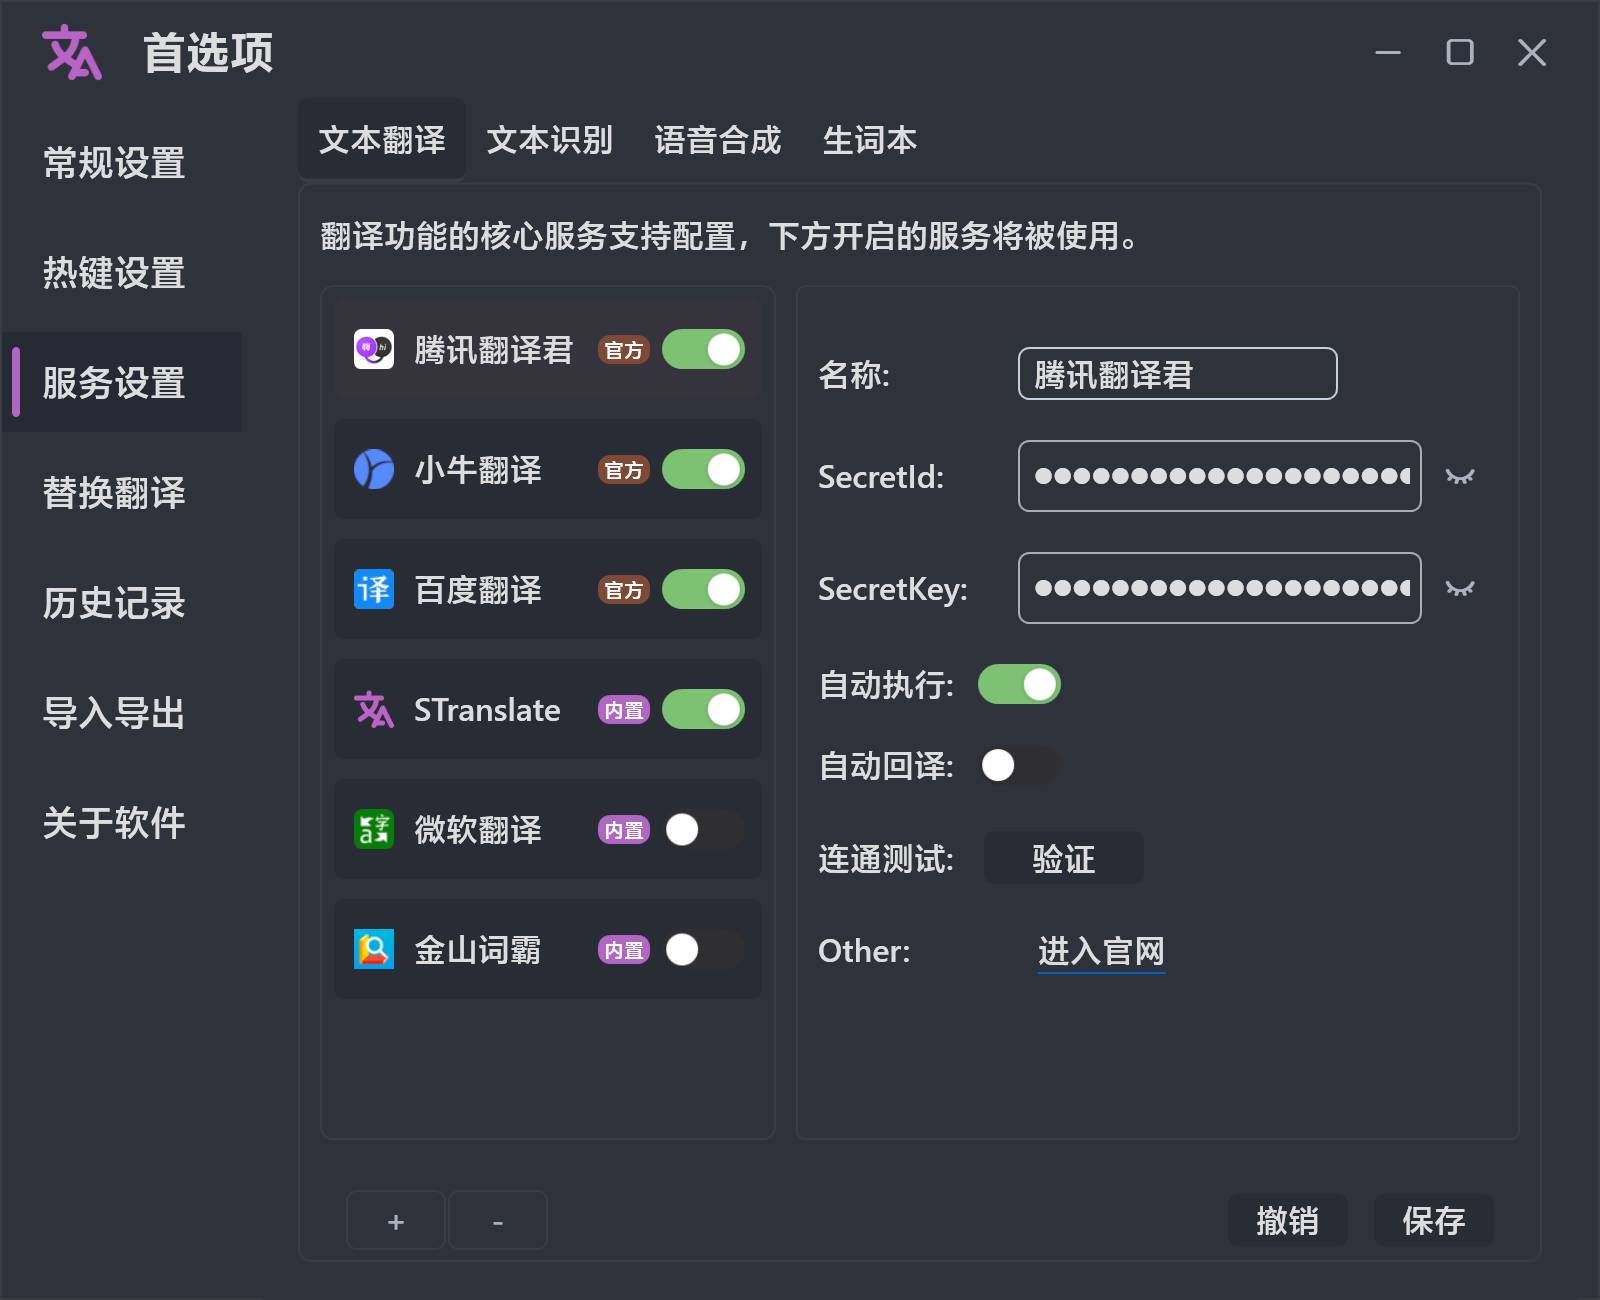Click the 官方 badge on 小牛翻译
Image resolution: width=1600 pixels, height=1300 pixels.
pyautogui.click(x=624, y=470)
